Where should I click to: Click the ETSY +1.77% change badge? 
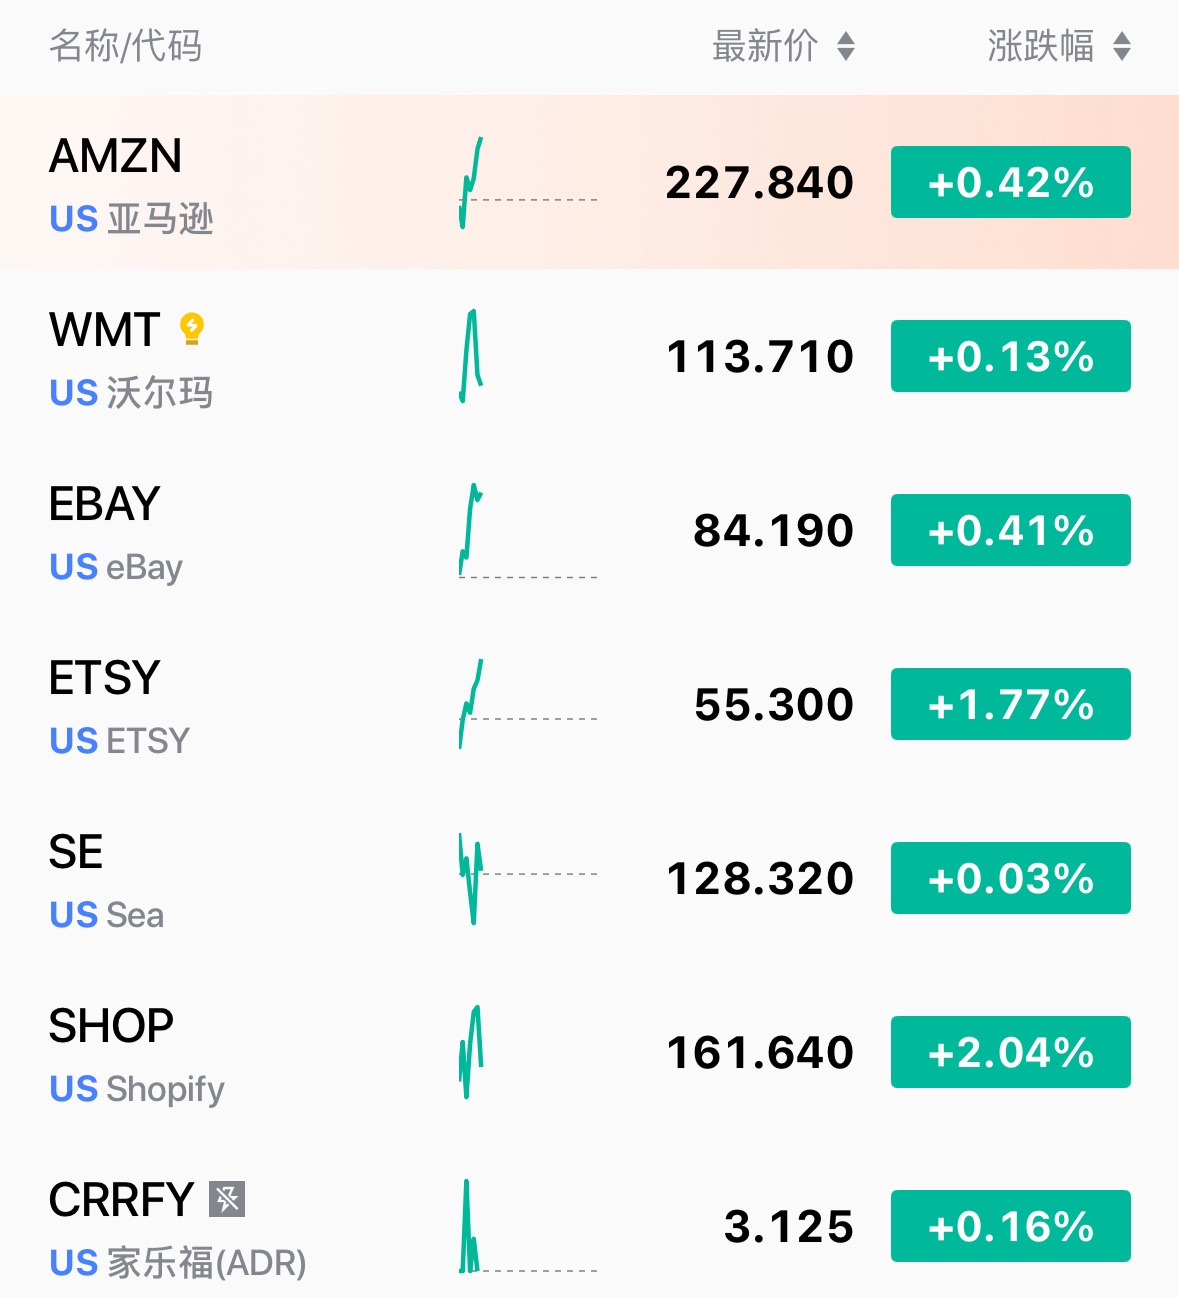pos(1010,704)
